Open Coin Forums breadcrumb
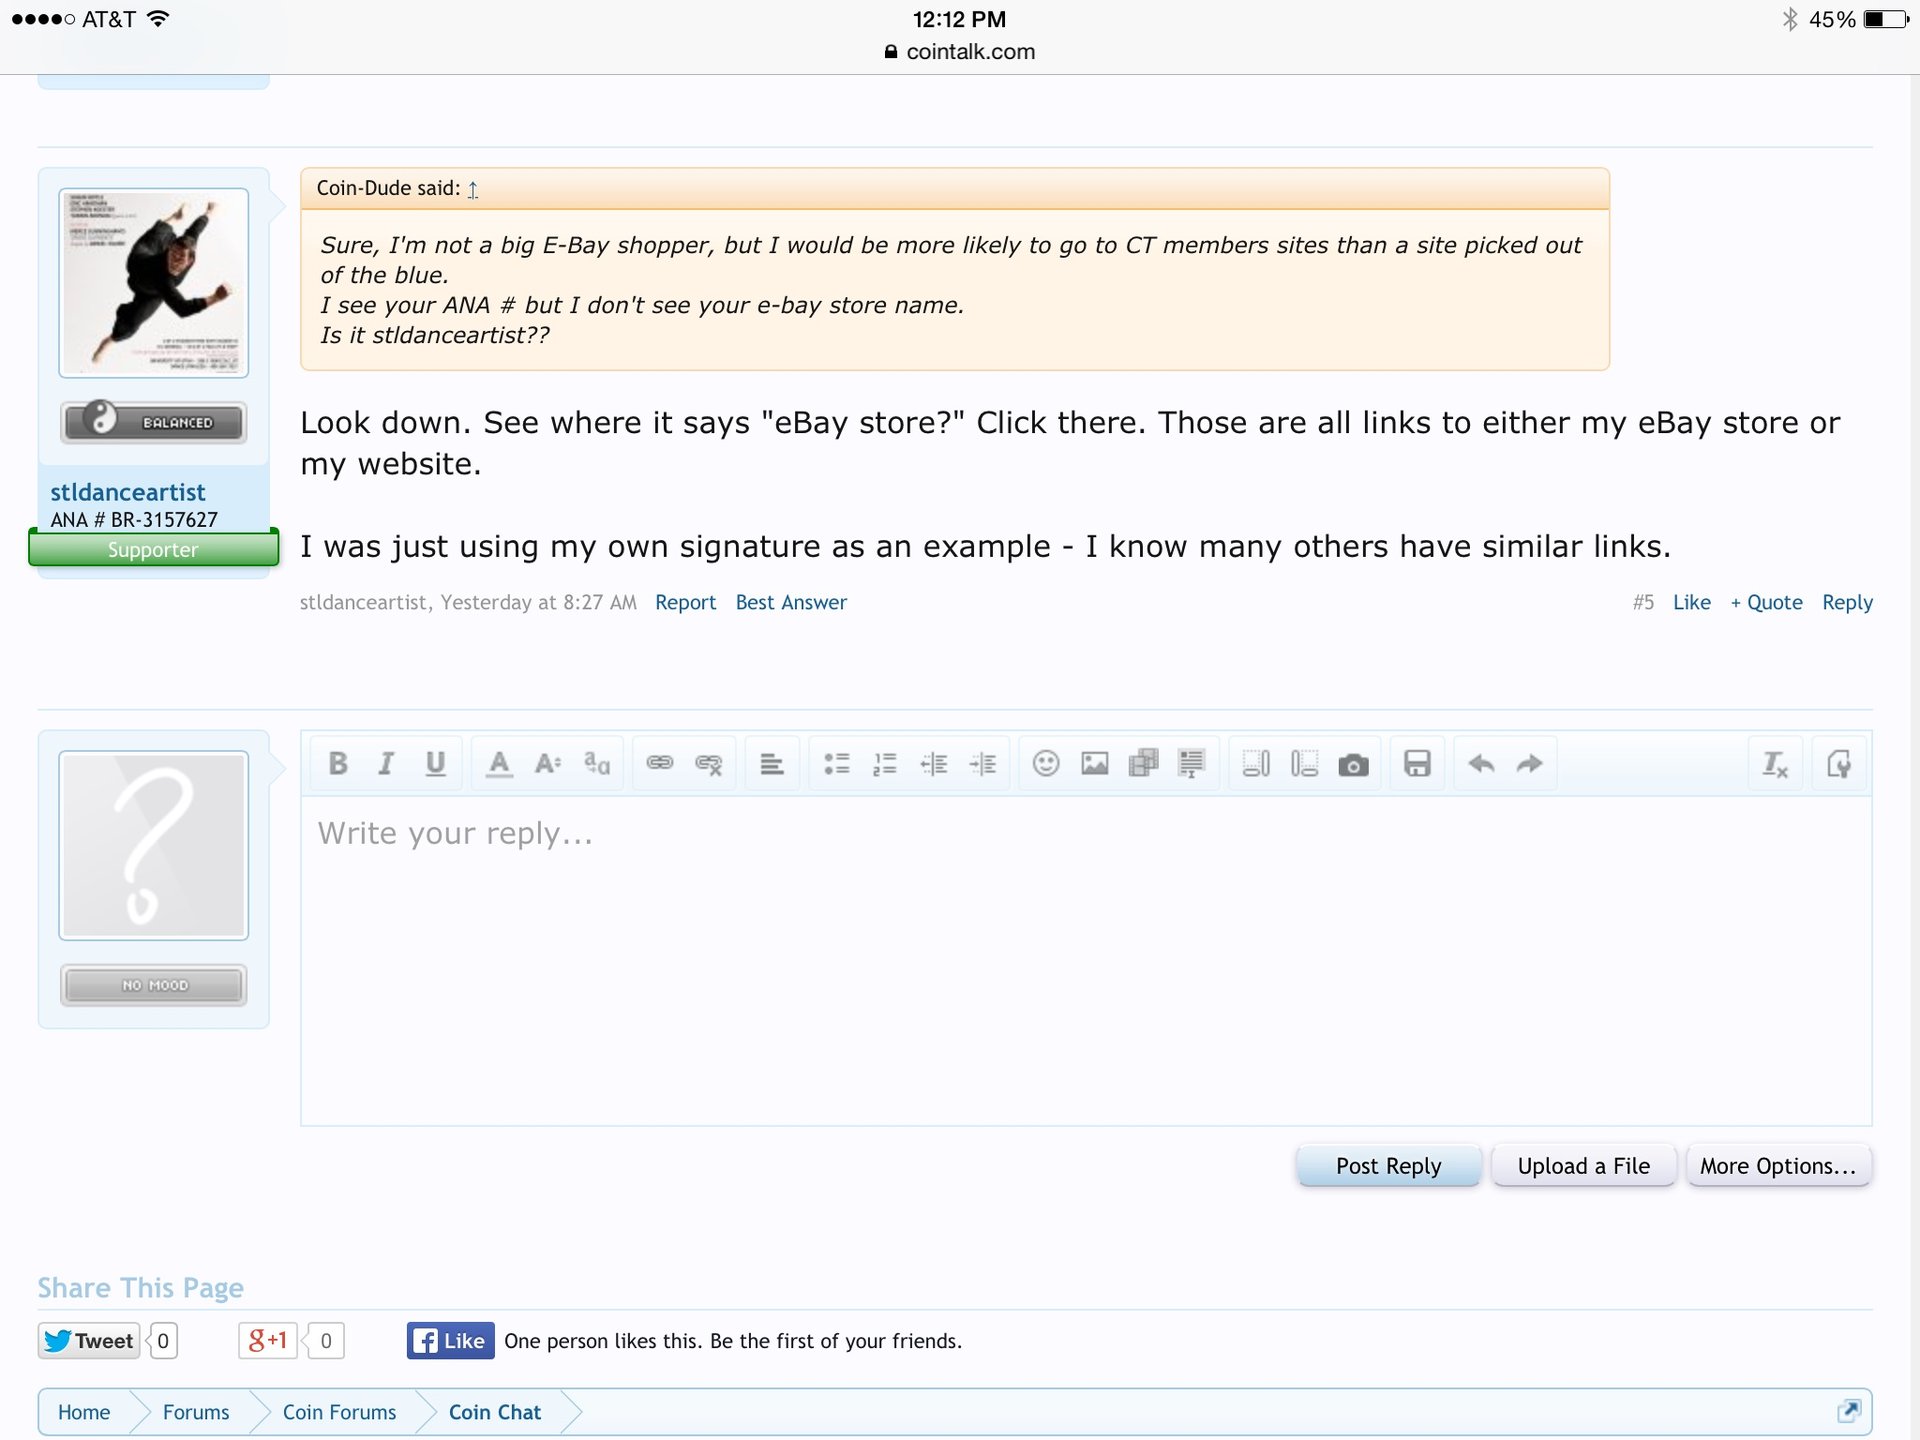This screenshot has width=1920, height=1440. [339, 1412]
